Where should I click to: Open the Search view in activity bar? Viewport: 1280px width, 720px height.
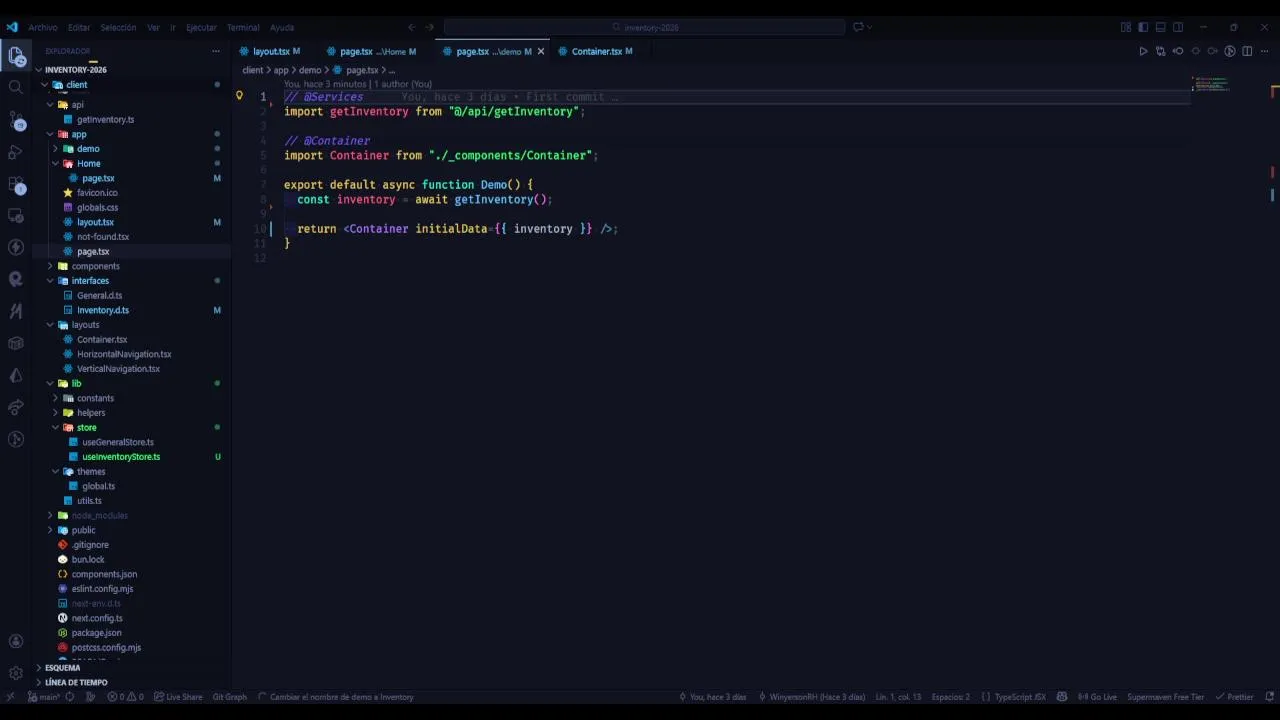[x=16, y=88]
